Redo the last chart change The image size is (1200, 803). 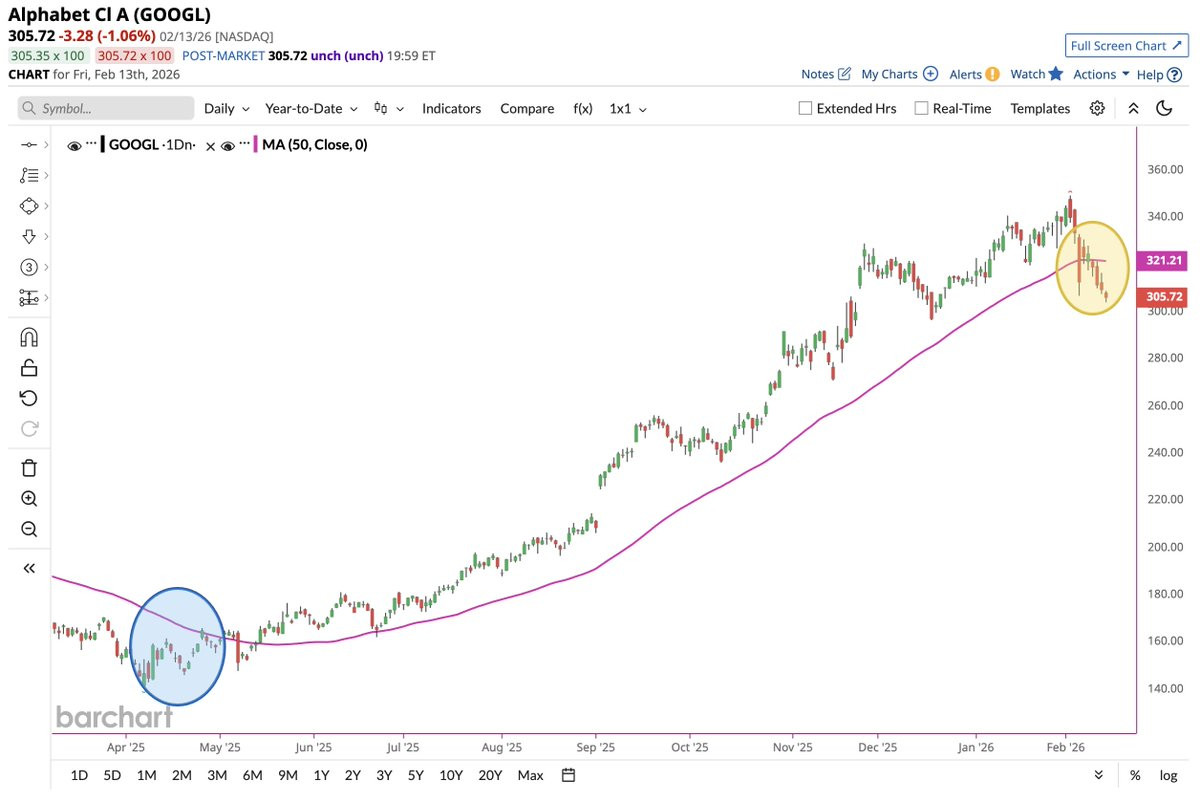29,429
